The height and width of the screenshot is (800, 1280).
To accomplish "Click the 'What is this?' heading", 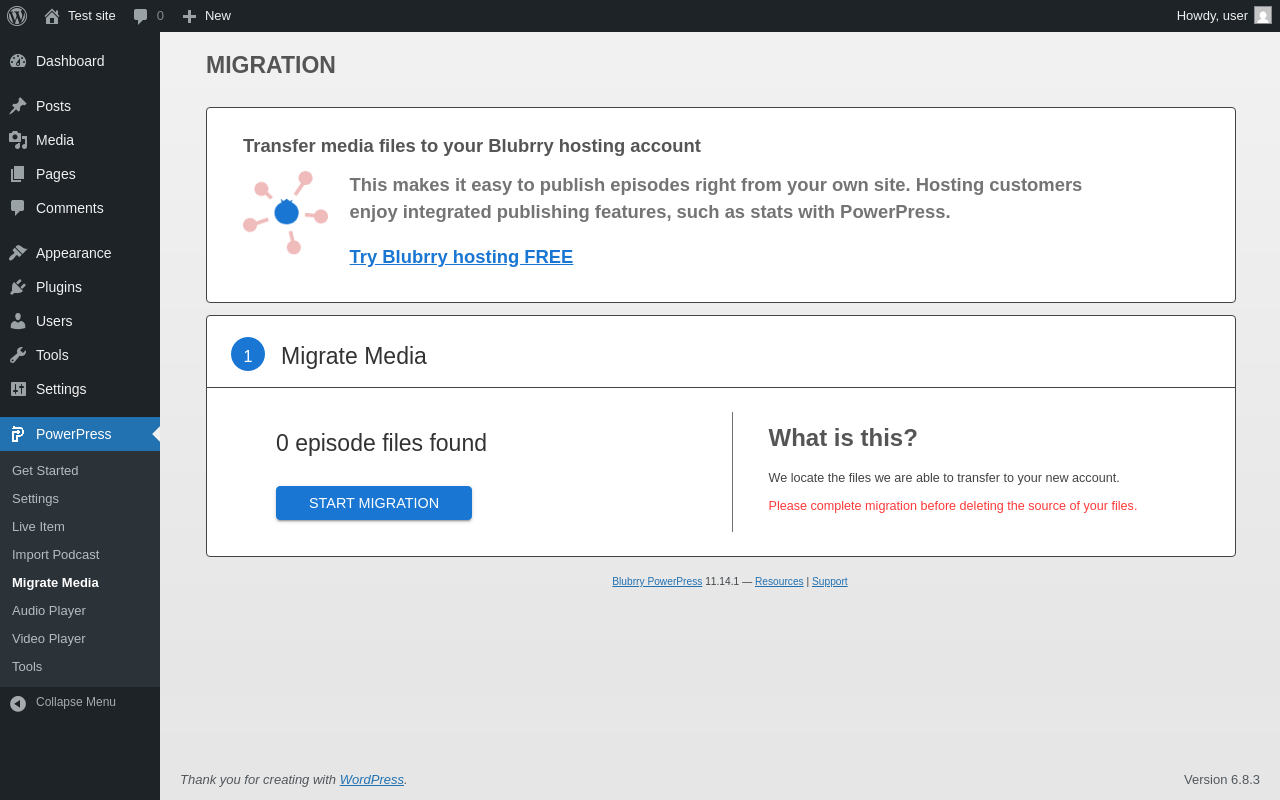I will (x=843, y=438).
